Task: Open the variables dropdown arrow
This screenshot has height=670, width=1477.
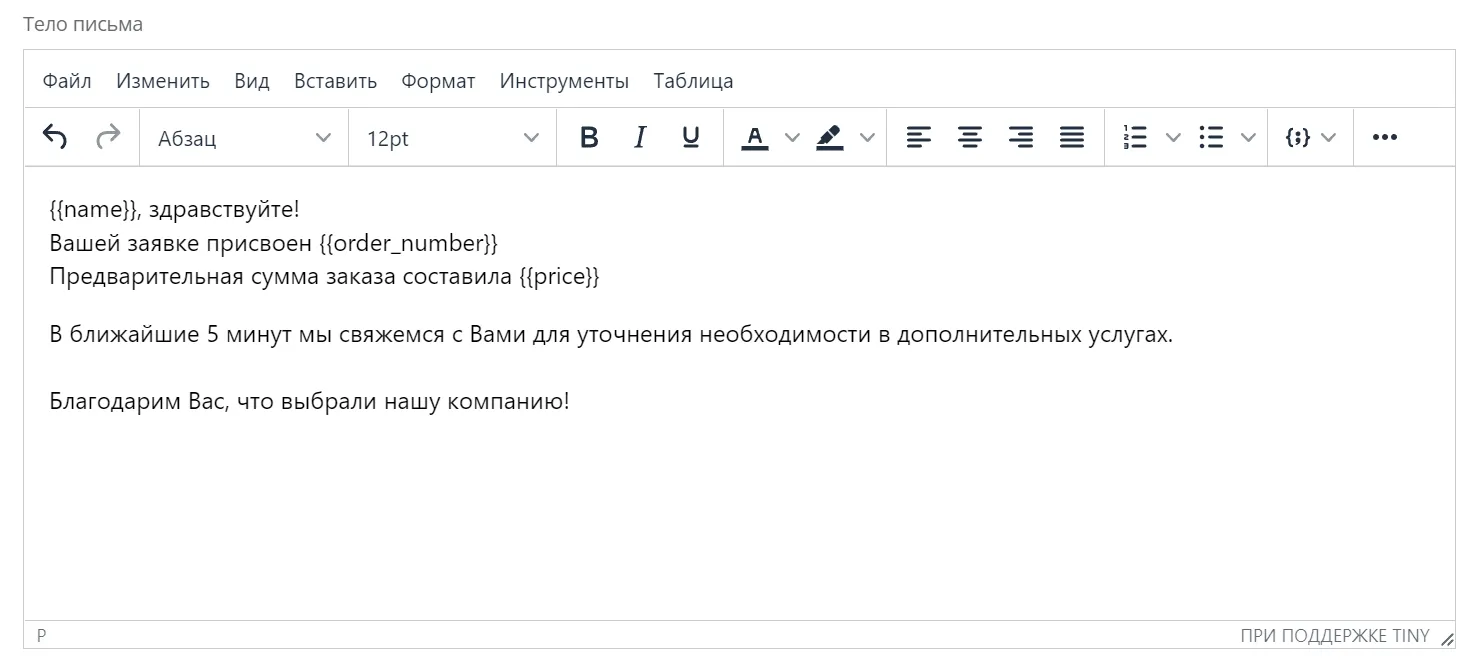Action: [1329, 138]
